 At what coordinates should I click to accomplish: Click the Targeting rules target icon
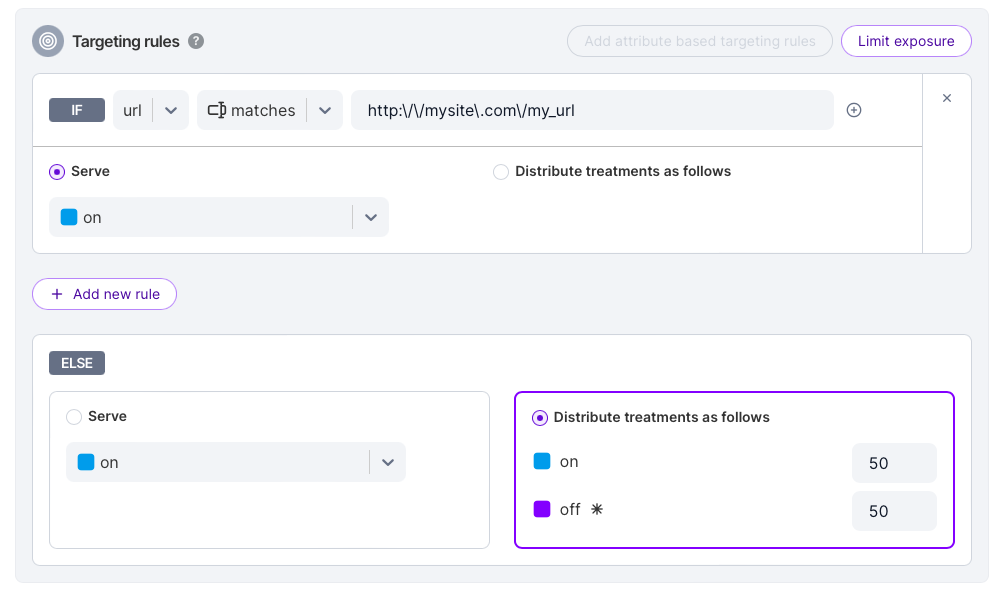tap(47, 41)
